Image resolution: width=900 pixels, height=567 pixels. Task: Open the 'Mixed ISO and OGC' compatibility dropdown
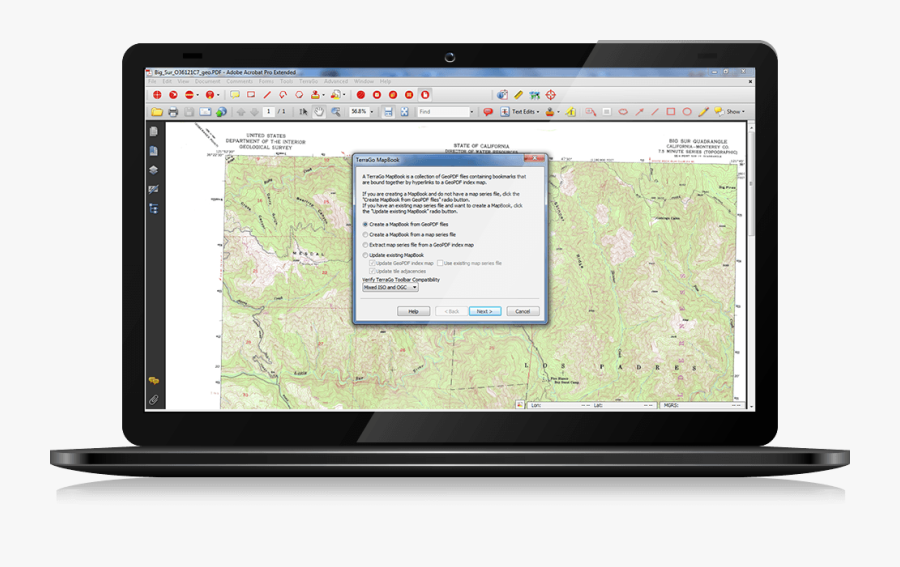pyautogui.click(x=390, y=287)
